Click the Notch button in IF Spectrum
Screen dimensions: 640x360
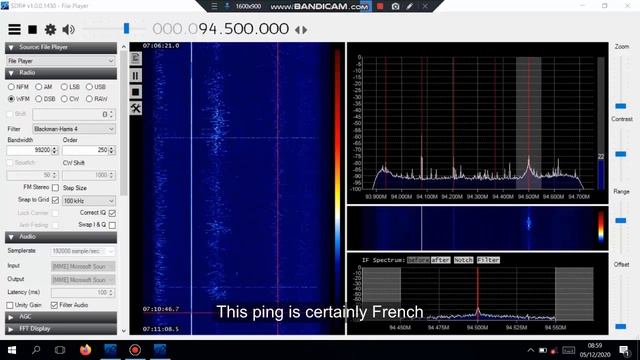(463, 260)
